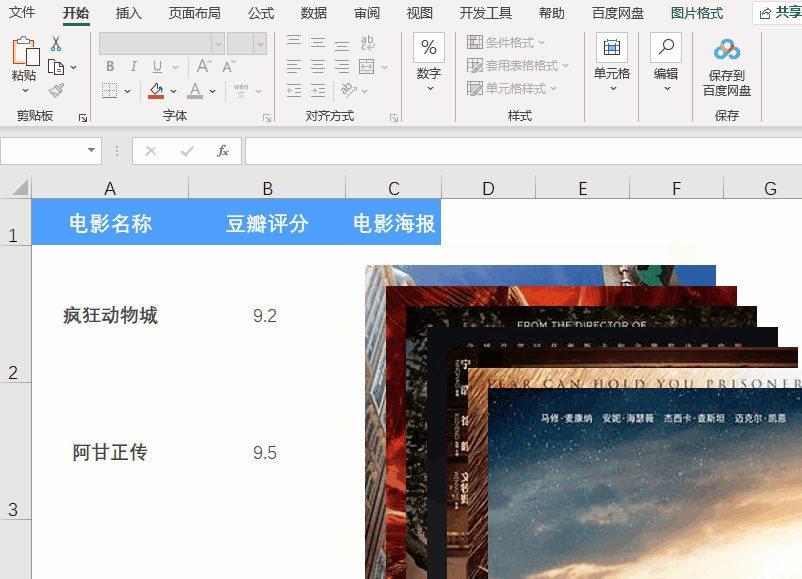
Task: Switch to the 公式 tab
Action: [261, 13]
